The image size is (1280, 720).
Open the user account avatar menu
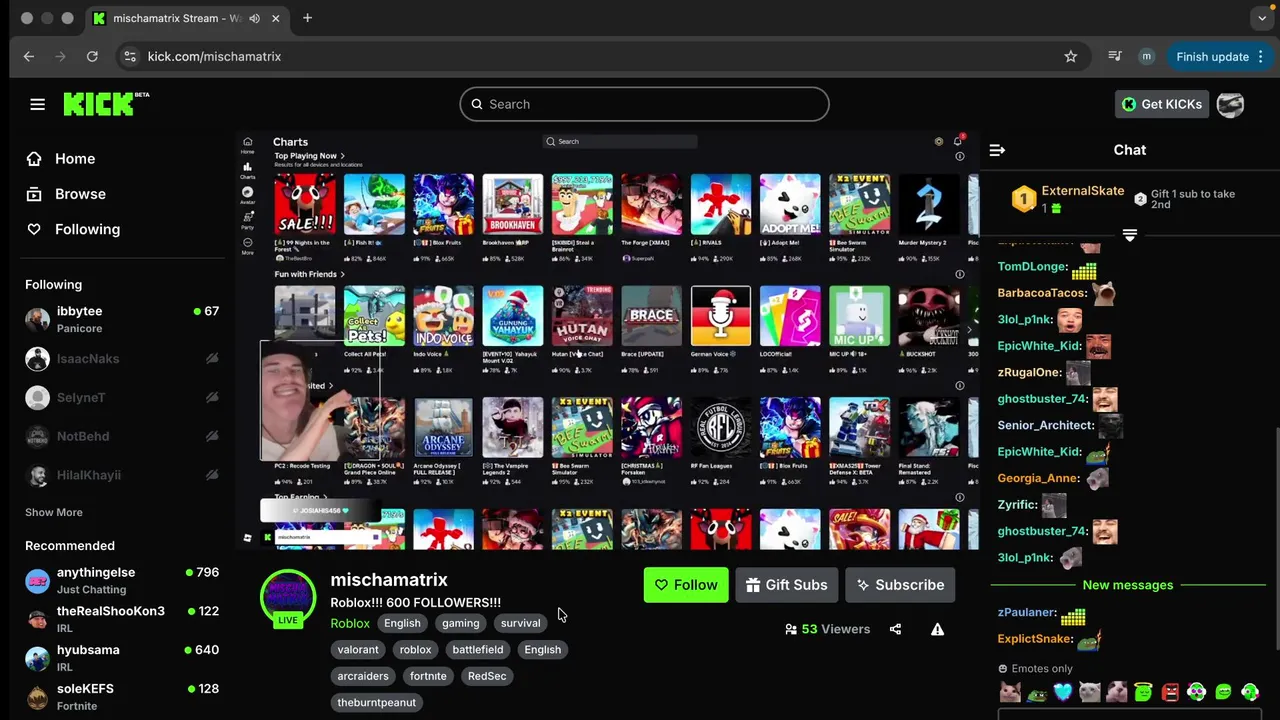(1230, 104)
